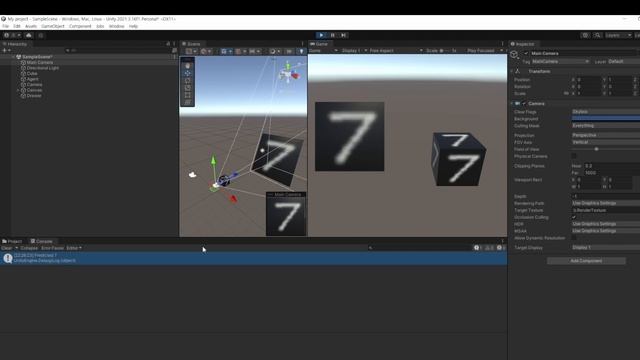The height and width of the screenshot is (360, 640).
Task: Select the Scale tool in Scene overlay
Action: point(188,88)
